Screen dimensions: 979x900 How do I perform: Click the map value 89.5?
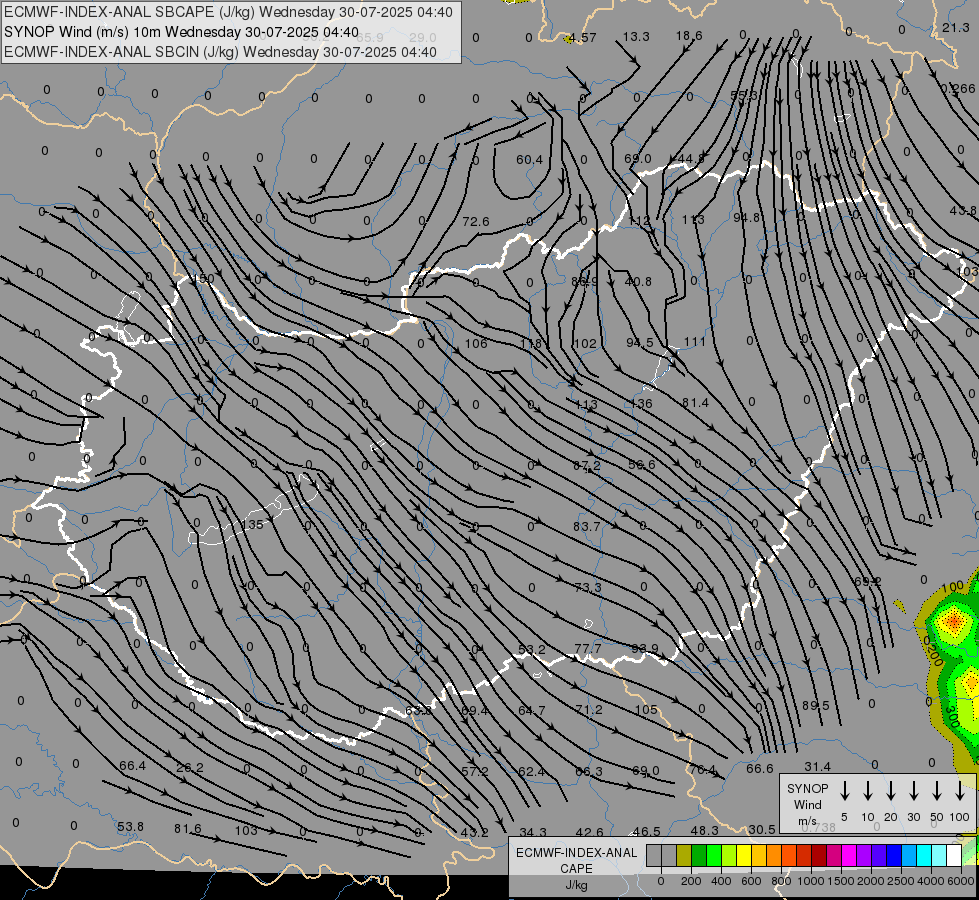815,705
